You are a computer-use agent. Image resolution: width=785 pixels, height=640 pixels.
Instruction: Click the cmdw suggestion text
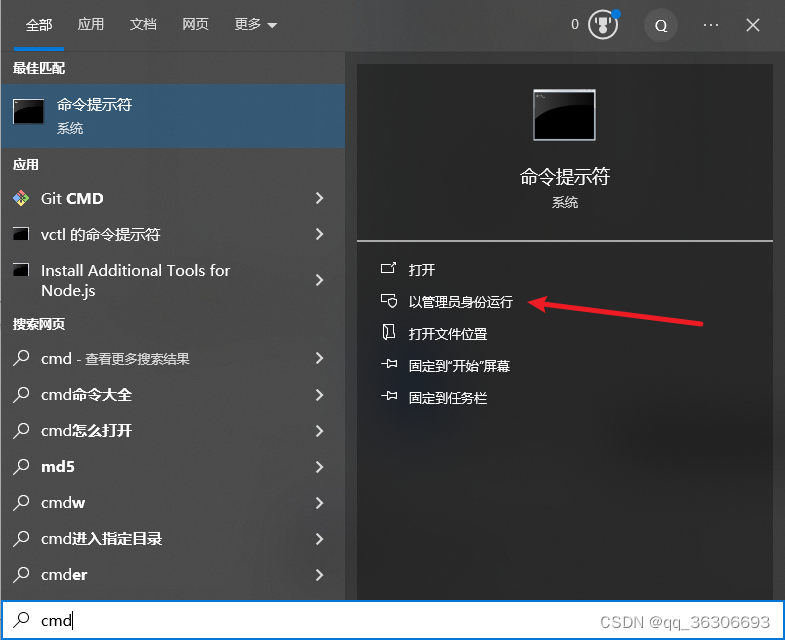point(63,503)
